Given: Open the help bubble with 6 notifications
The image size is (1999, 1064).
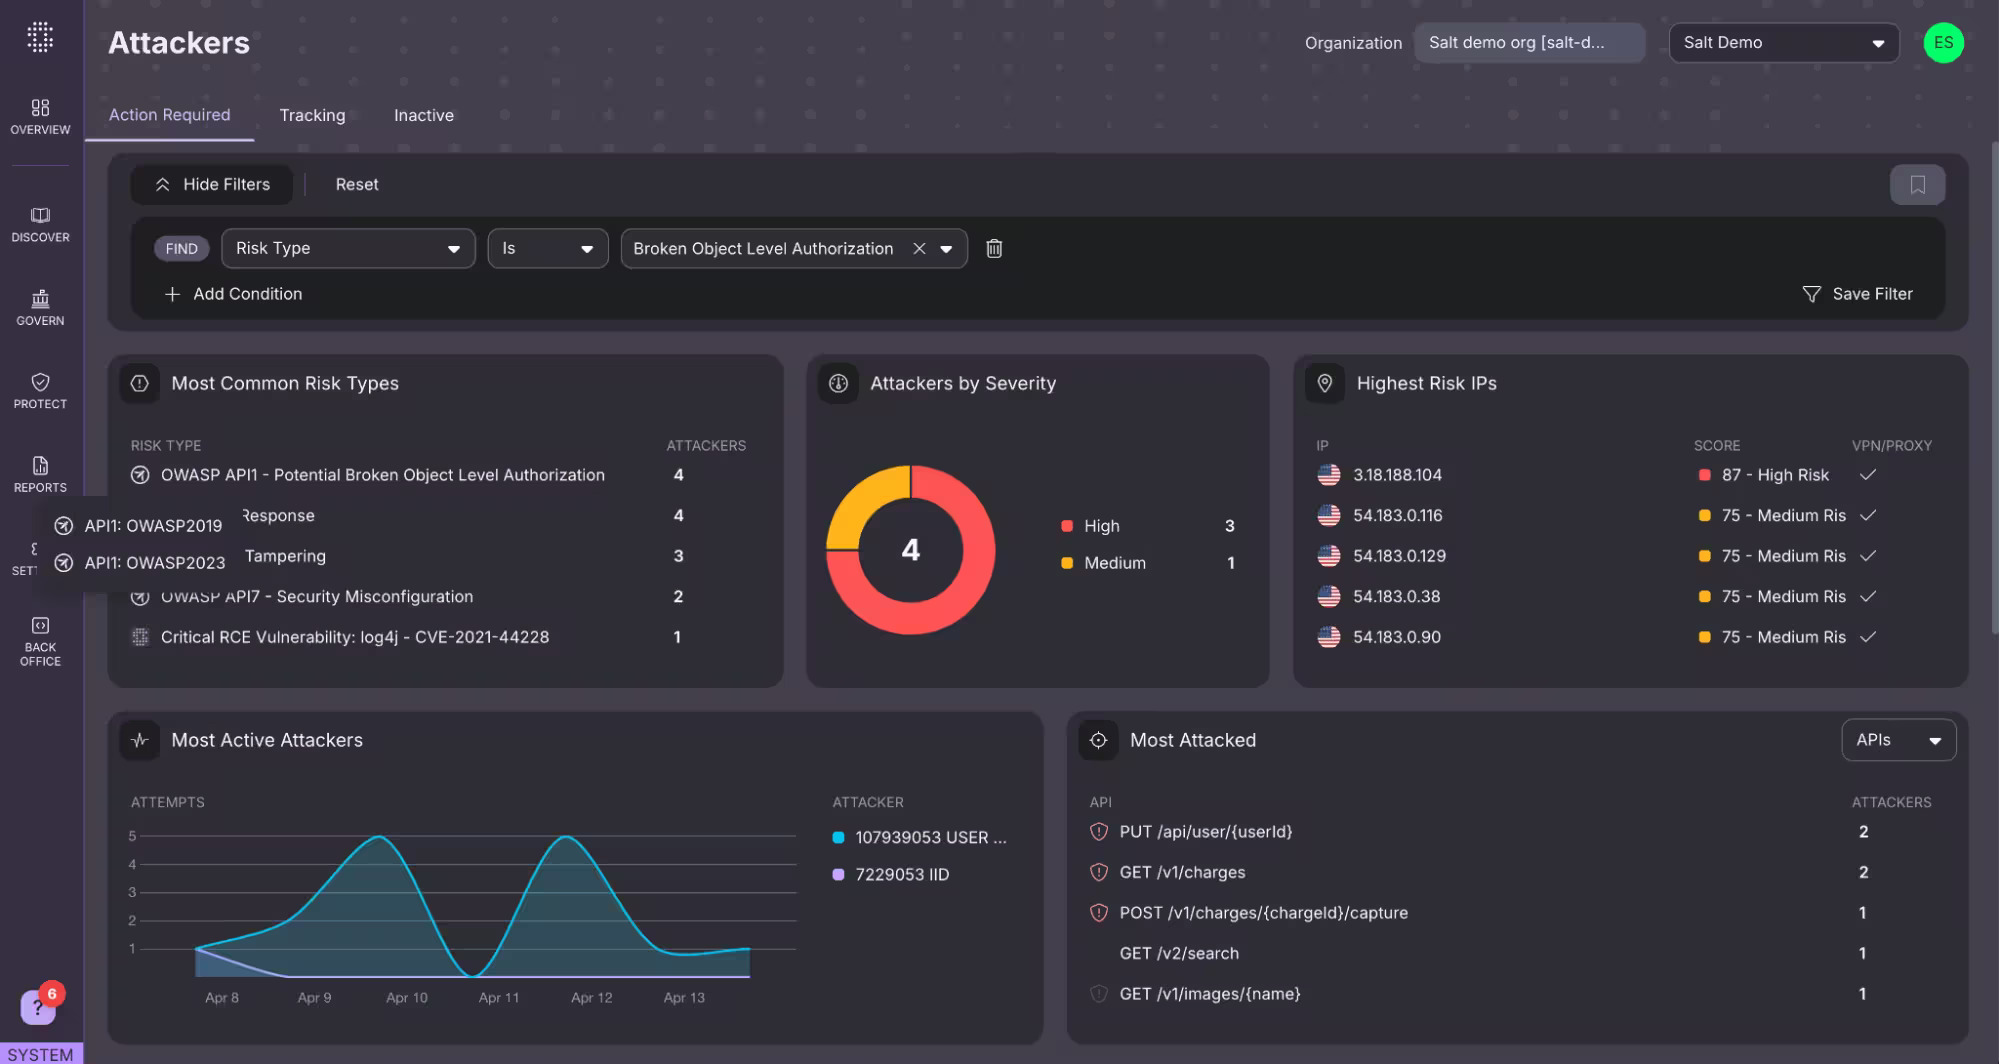Looking at the screenshot, I should pos(39,1006).
